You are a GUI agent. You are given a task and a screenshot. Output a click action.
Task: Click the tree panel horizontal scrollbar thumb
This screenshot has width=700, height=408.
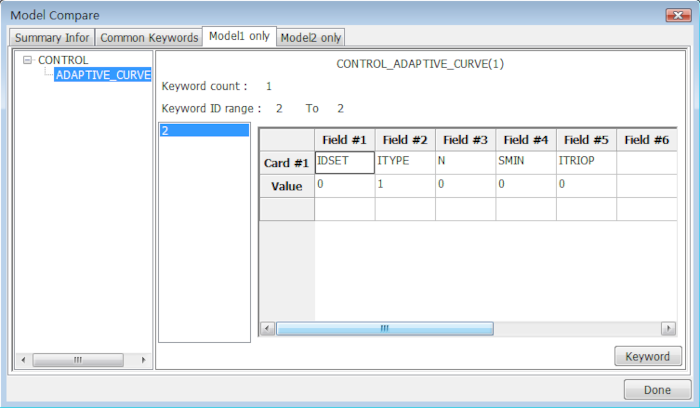coord(78,360)
